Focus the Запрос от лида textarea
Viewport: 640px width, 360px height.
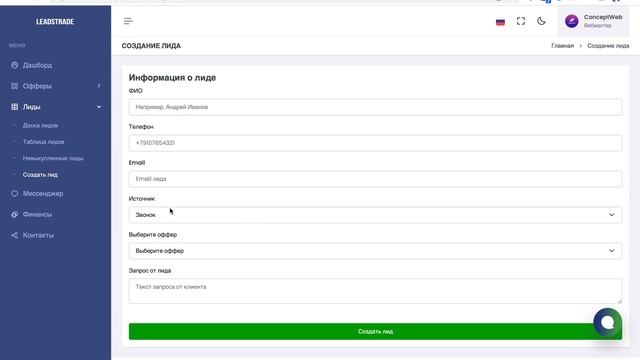click(376, 291)
